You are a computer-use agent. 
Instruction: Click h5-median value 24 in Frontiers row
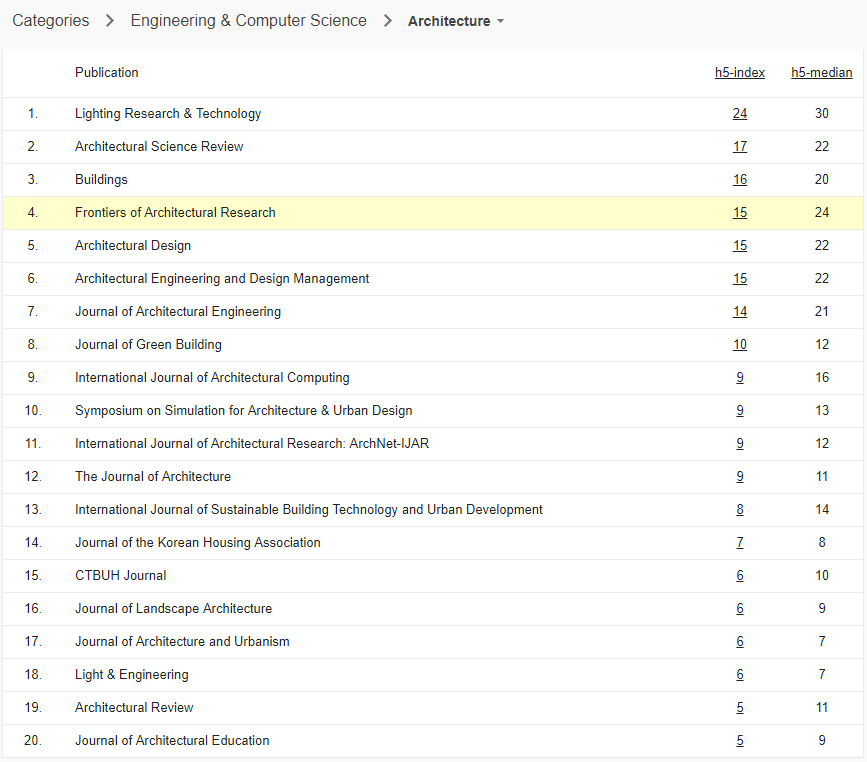(x=822, y=212)
